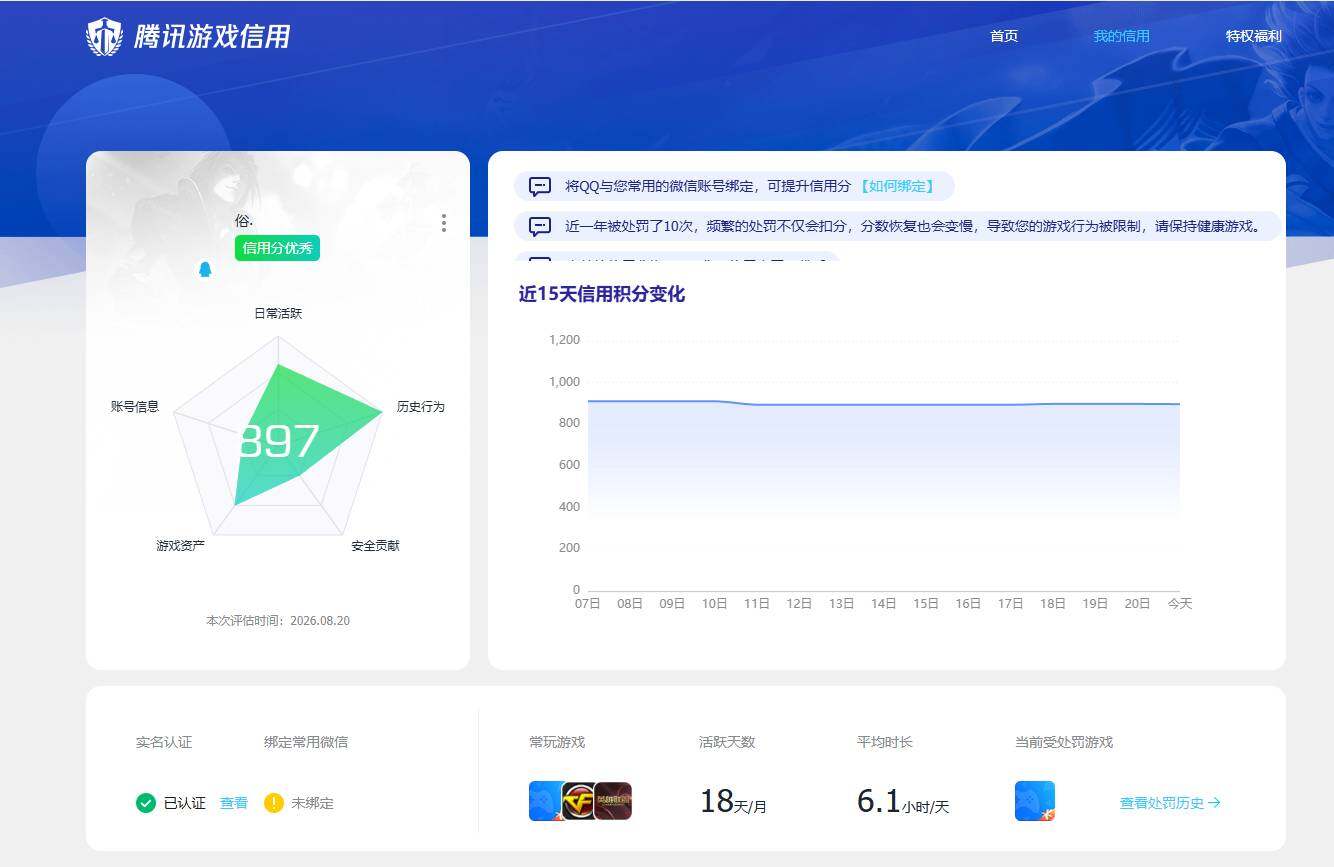Image resolution: width=1334 pixels, height=867 pixels.
Task: Open the 查看 link next to 已认证
Action: (x=234, y=803)
